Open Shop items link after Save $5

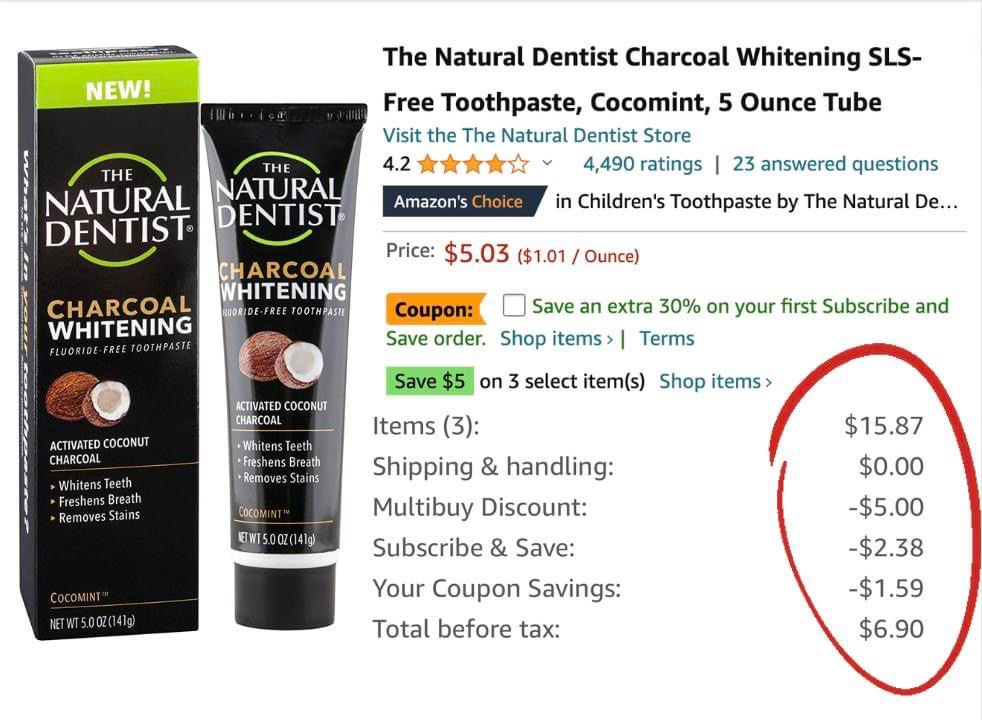715,381
